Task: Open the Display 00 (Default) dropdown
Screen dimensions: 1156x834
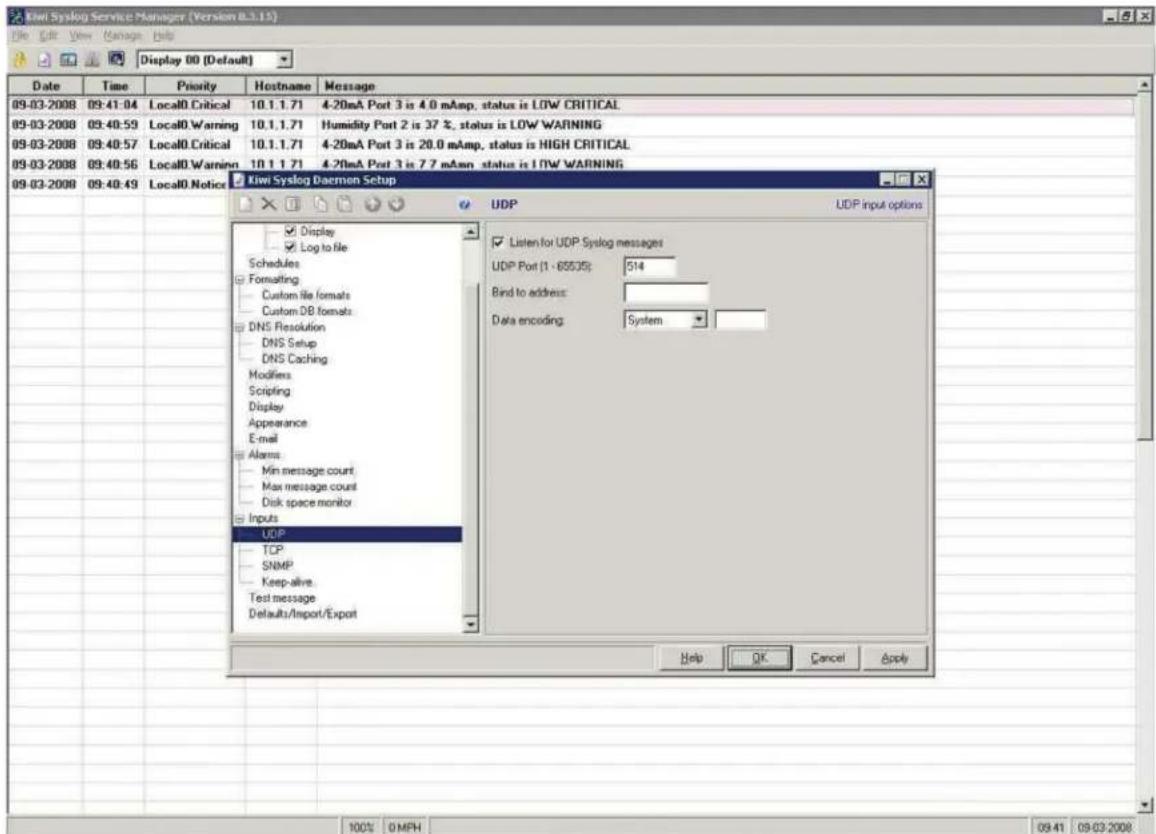Action: pos(285,60)
